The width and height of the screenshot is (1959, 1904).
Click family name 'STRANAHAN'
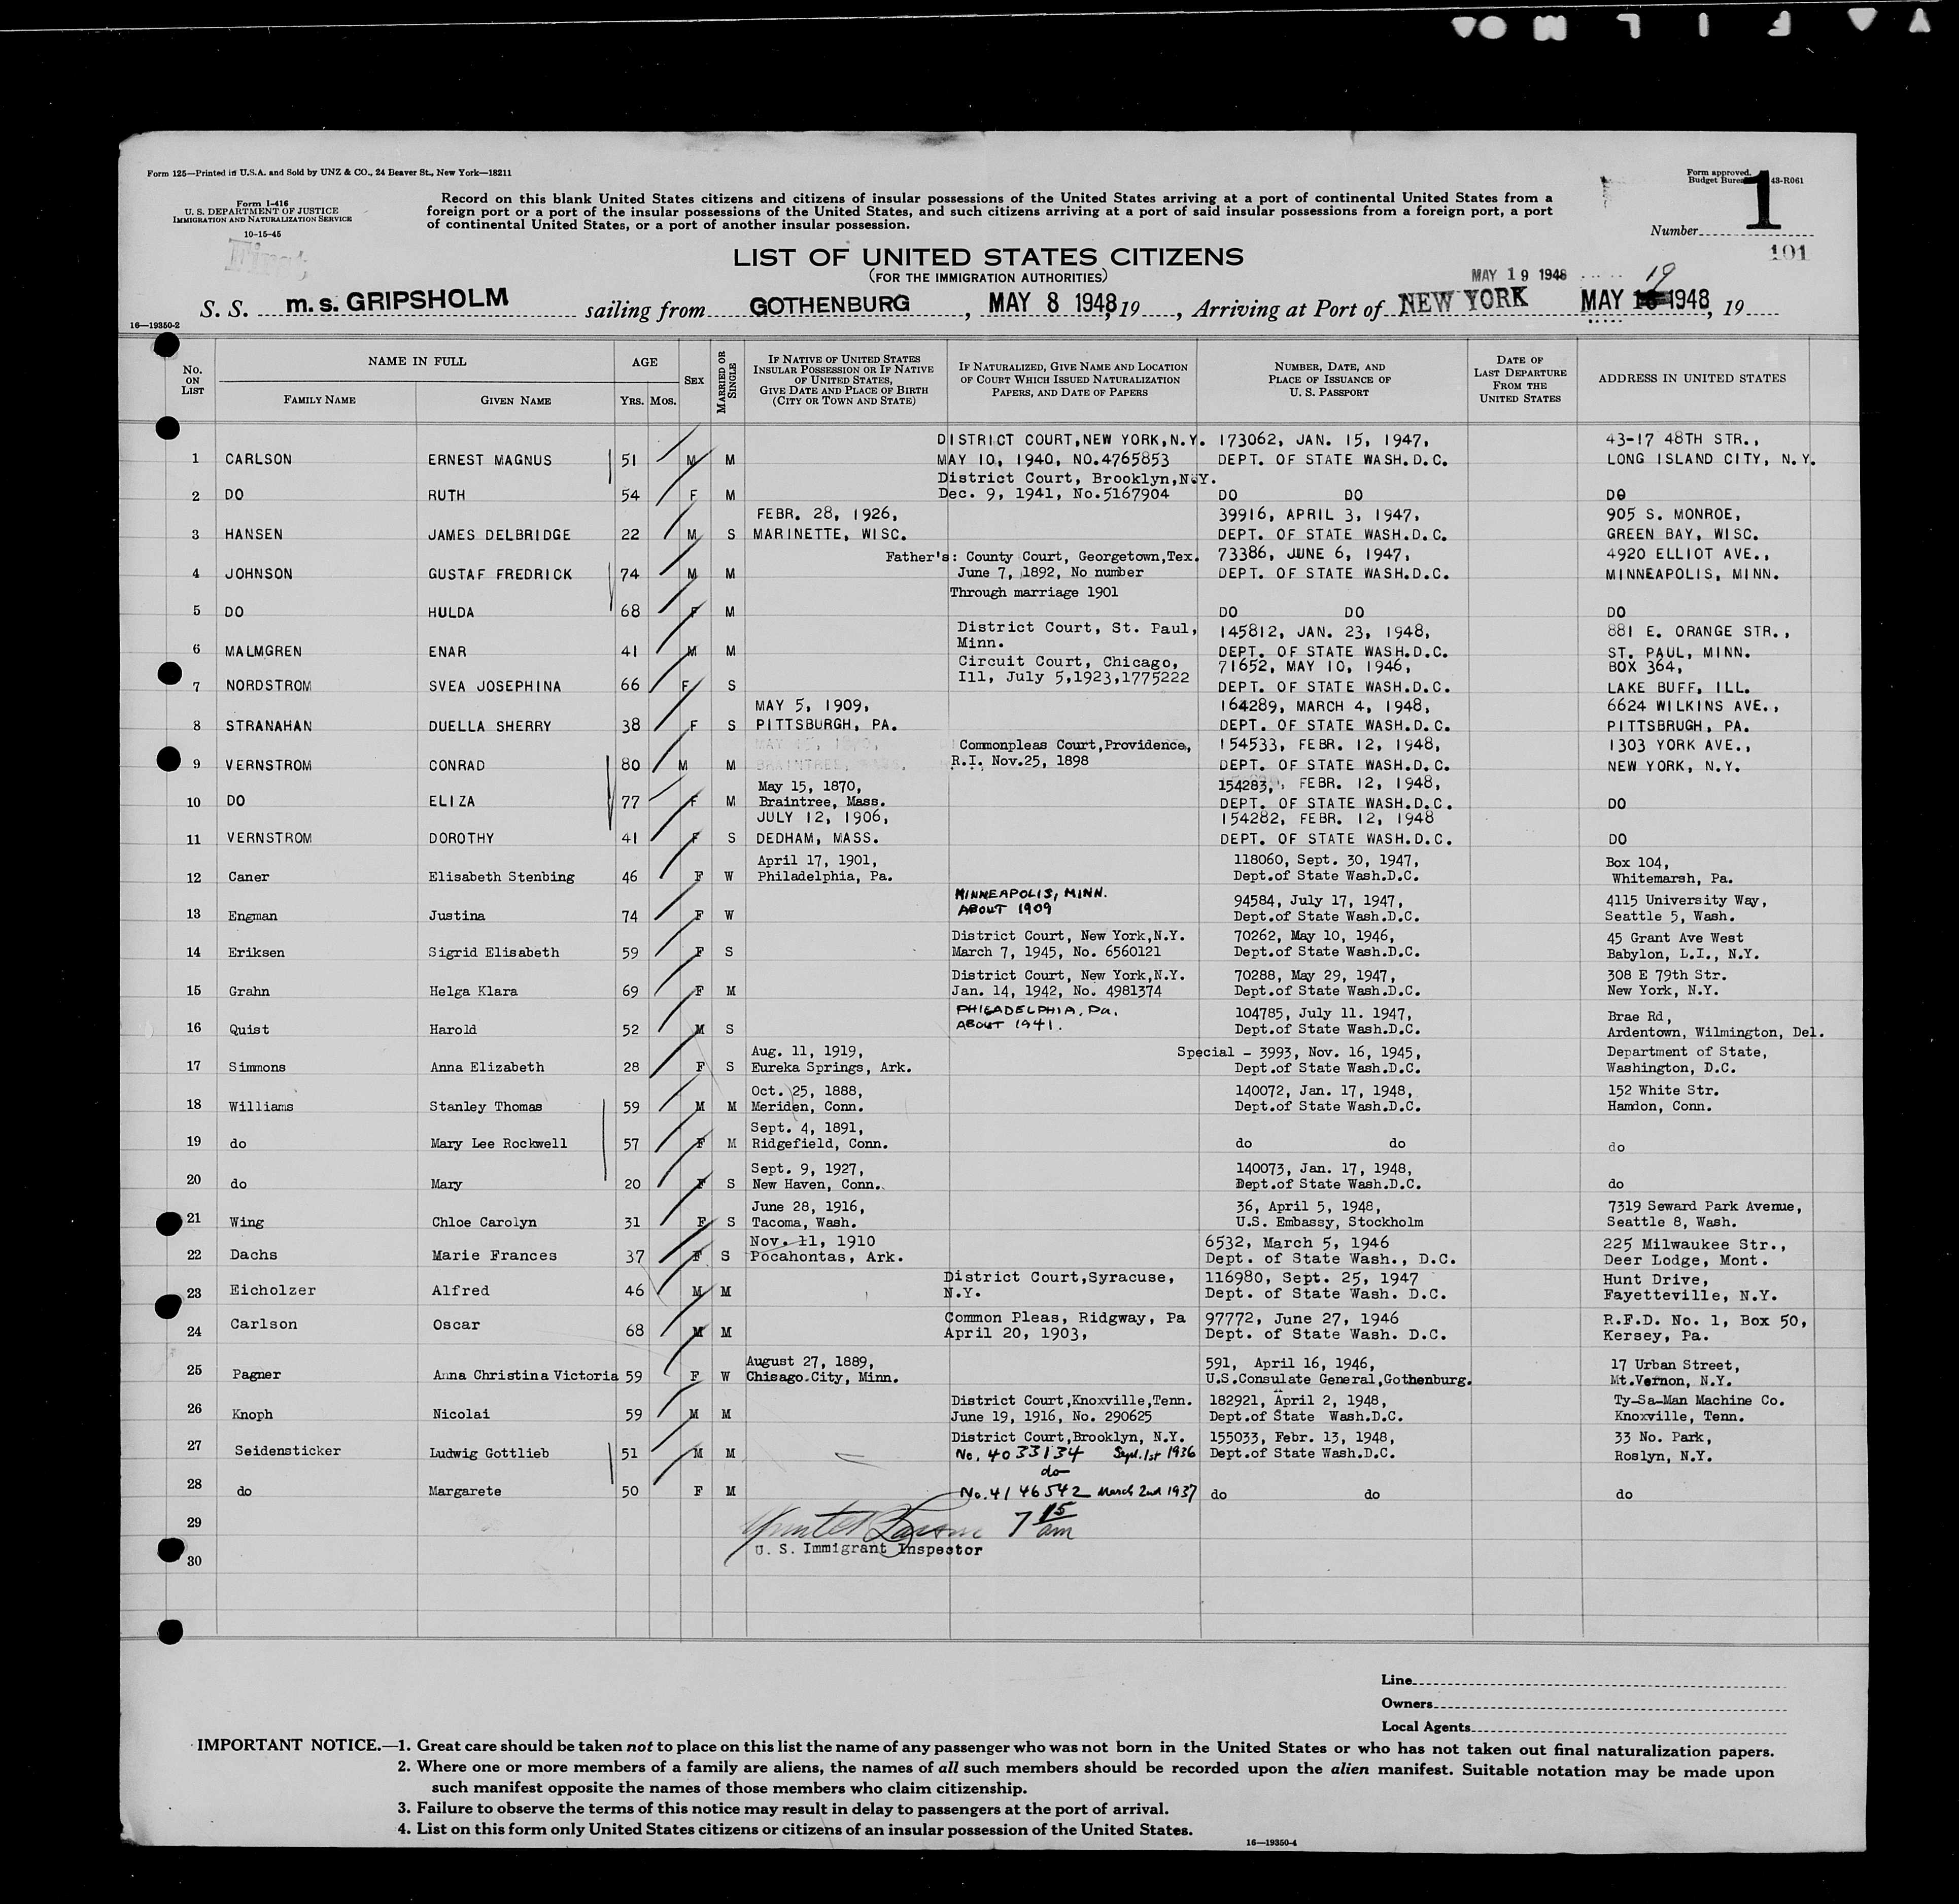[x=268, y=726]
